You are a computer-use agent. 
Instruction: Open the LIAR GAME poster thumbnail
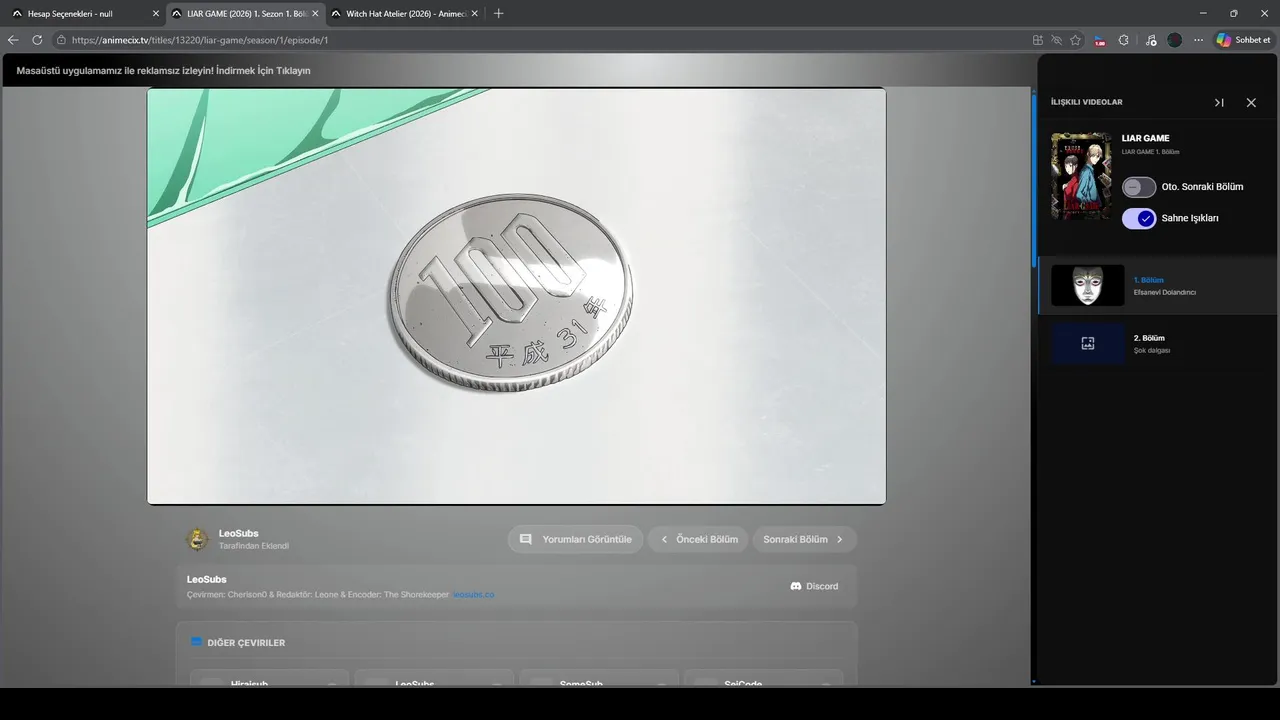click(1081, 176)
